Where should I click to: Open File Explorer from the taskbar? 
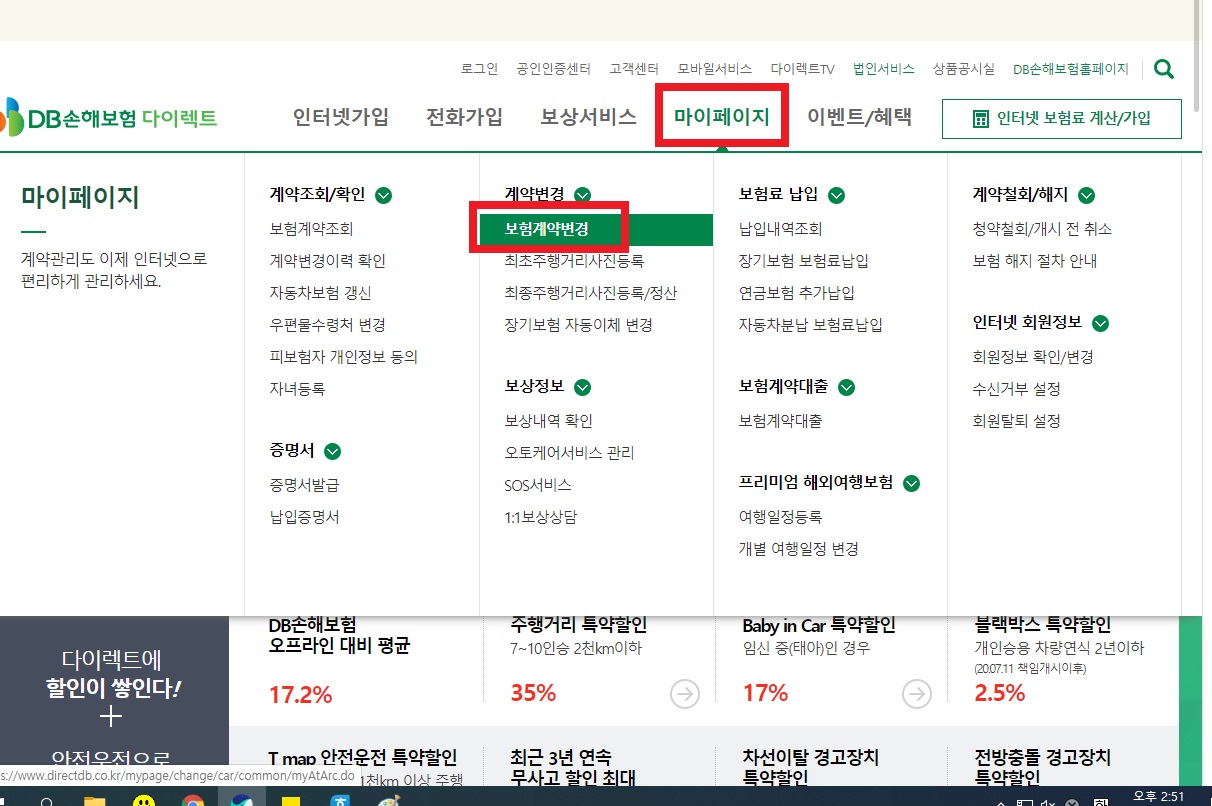click(95, 800)
